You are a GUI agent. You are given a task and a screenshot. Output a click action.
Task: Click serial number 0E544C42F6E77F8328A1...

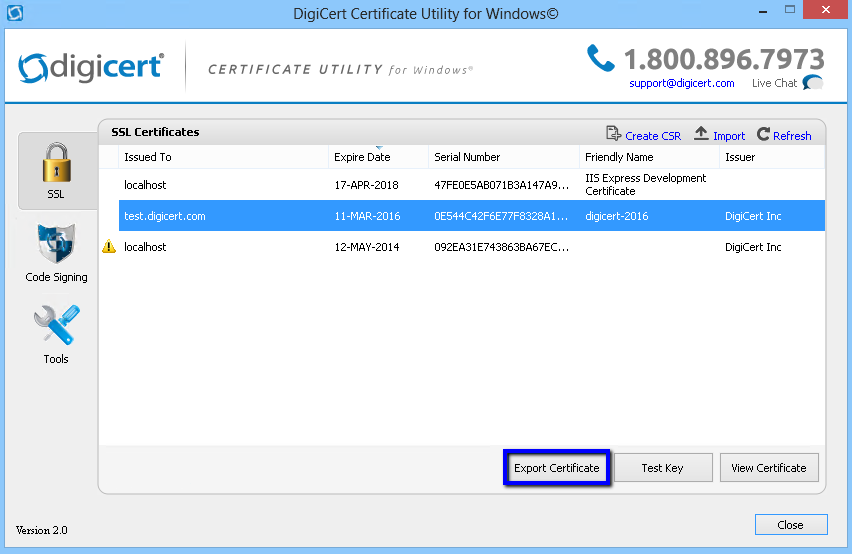click(501, 216)
